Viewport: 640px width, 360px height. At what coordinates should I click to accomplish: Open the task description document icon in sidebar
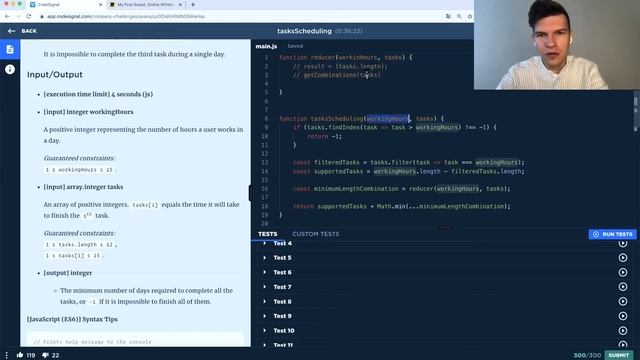10,49
